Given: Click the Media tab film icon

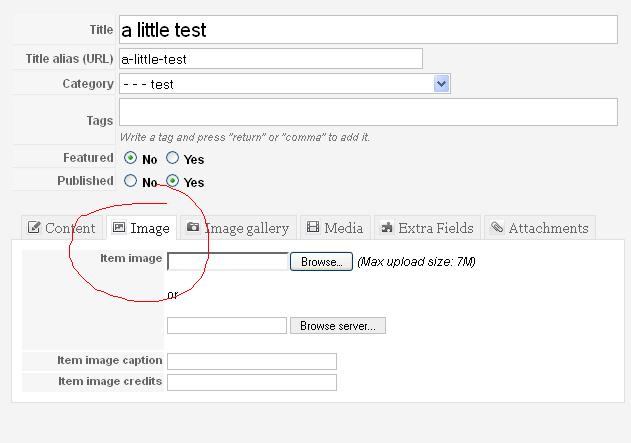Looking at the screenshot, I should click(313, 227).
